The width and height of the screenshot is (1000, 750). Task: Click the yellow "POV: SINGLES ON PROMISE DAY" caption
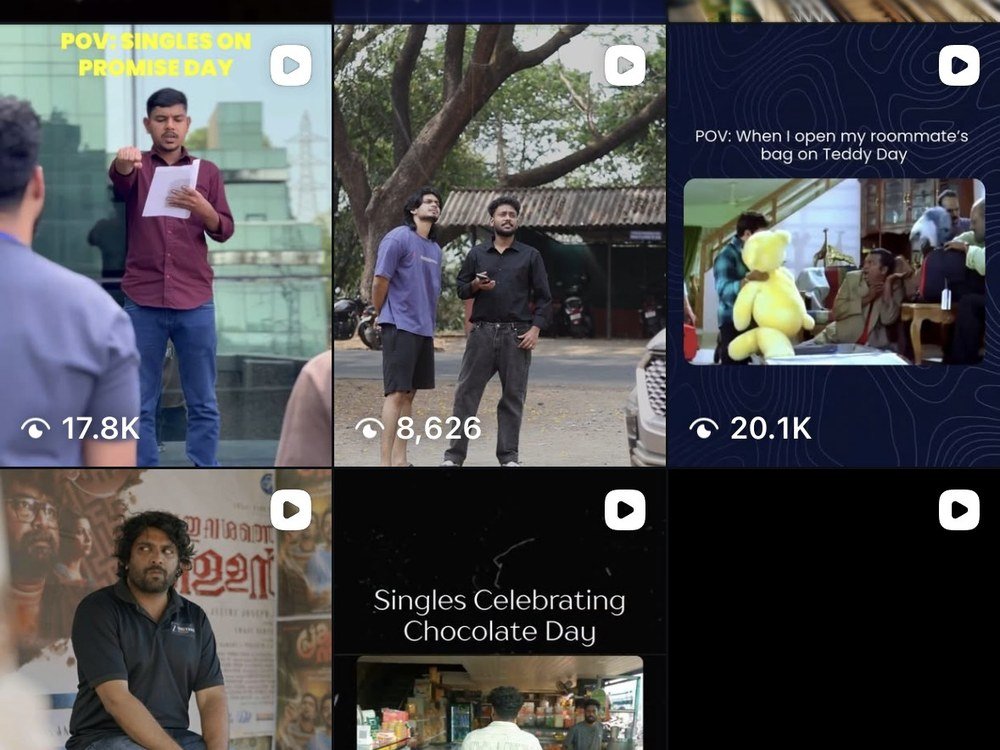[156, 54]
